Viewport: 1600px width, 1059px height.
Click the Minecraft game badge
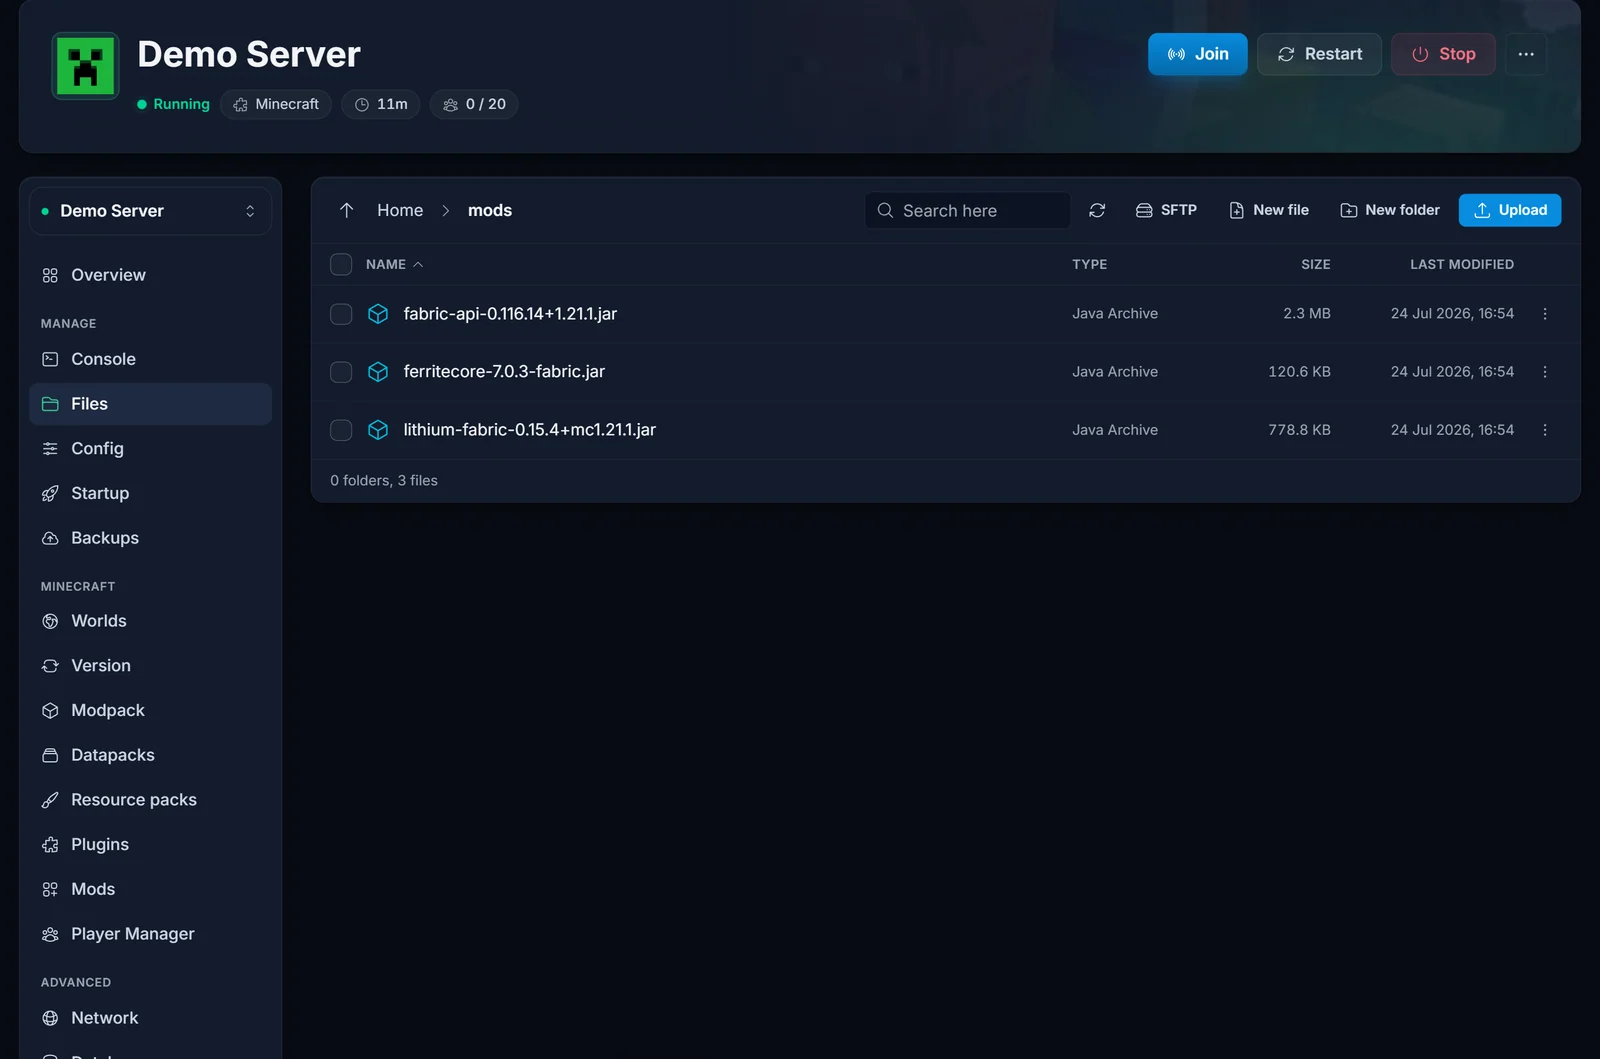(276, 104)
